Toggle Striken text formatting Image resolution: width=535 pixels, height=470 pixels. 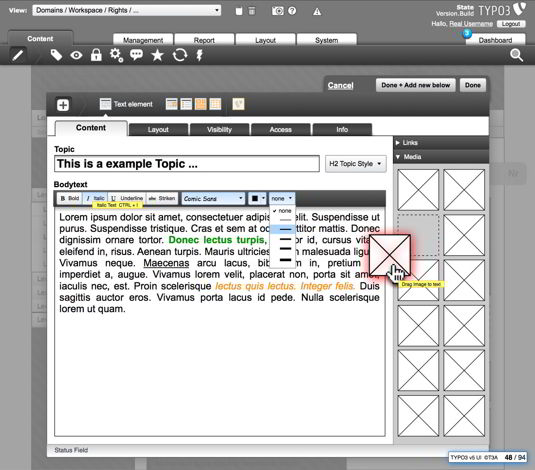click(x=162, y=198)
